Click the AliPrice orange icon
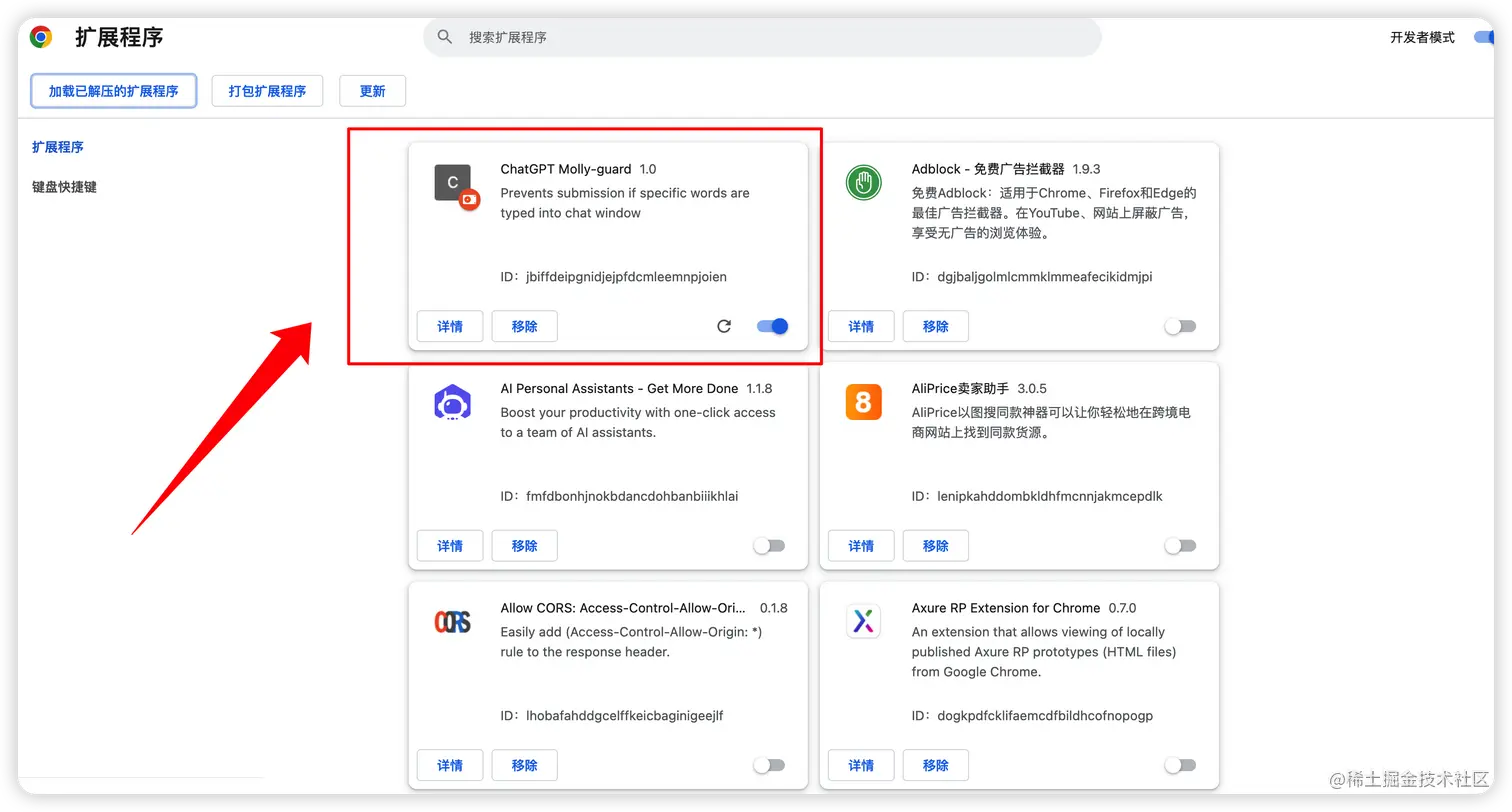 pos(863,402)
